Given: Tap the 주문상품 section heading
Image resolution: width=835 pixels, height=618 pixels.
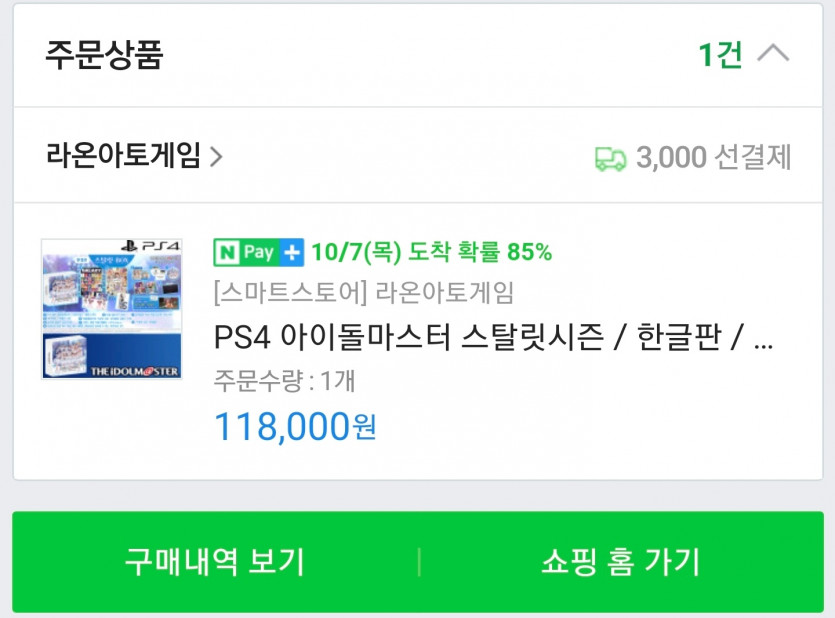Looking at the screenshot, I should (x=104, y=54).
